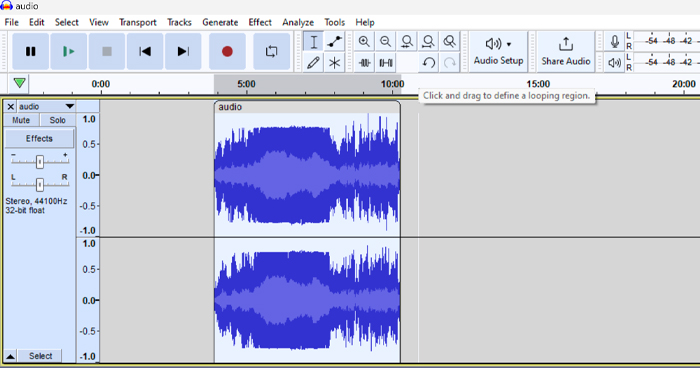This screenshot has height=368, width=700.
Task: Close the audio track with X
Action: point(11,107)
